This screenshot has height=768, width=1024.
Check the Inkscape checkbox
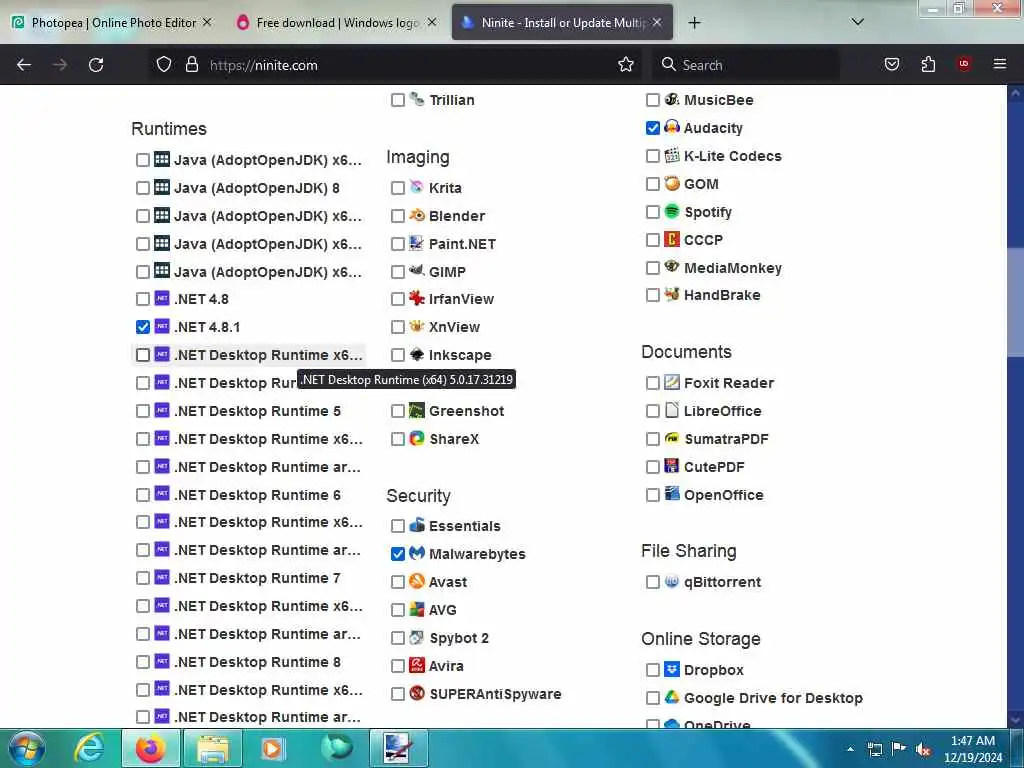point(398,355)
